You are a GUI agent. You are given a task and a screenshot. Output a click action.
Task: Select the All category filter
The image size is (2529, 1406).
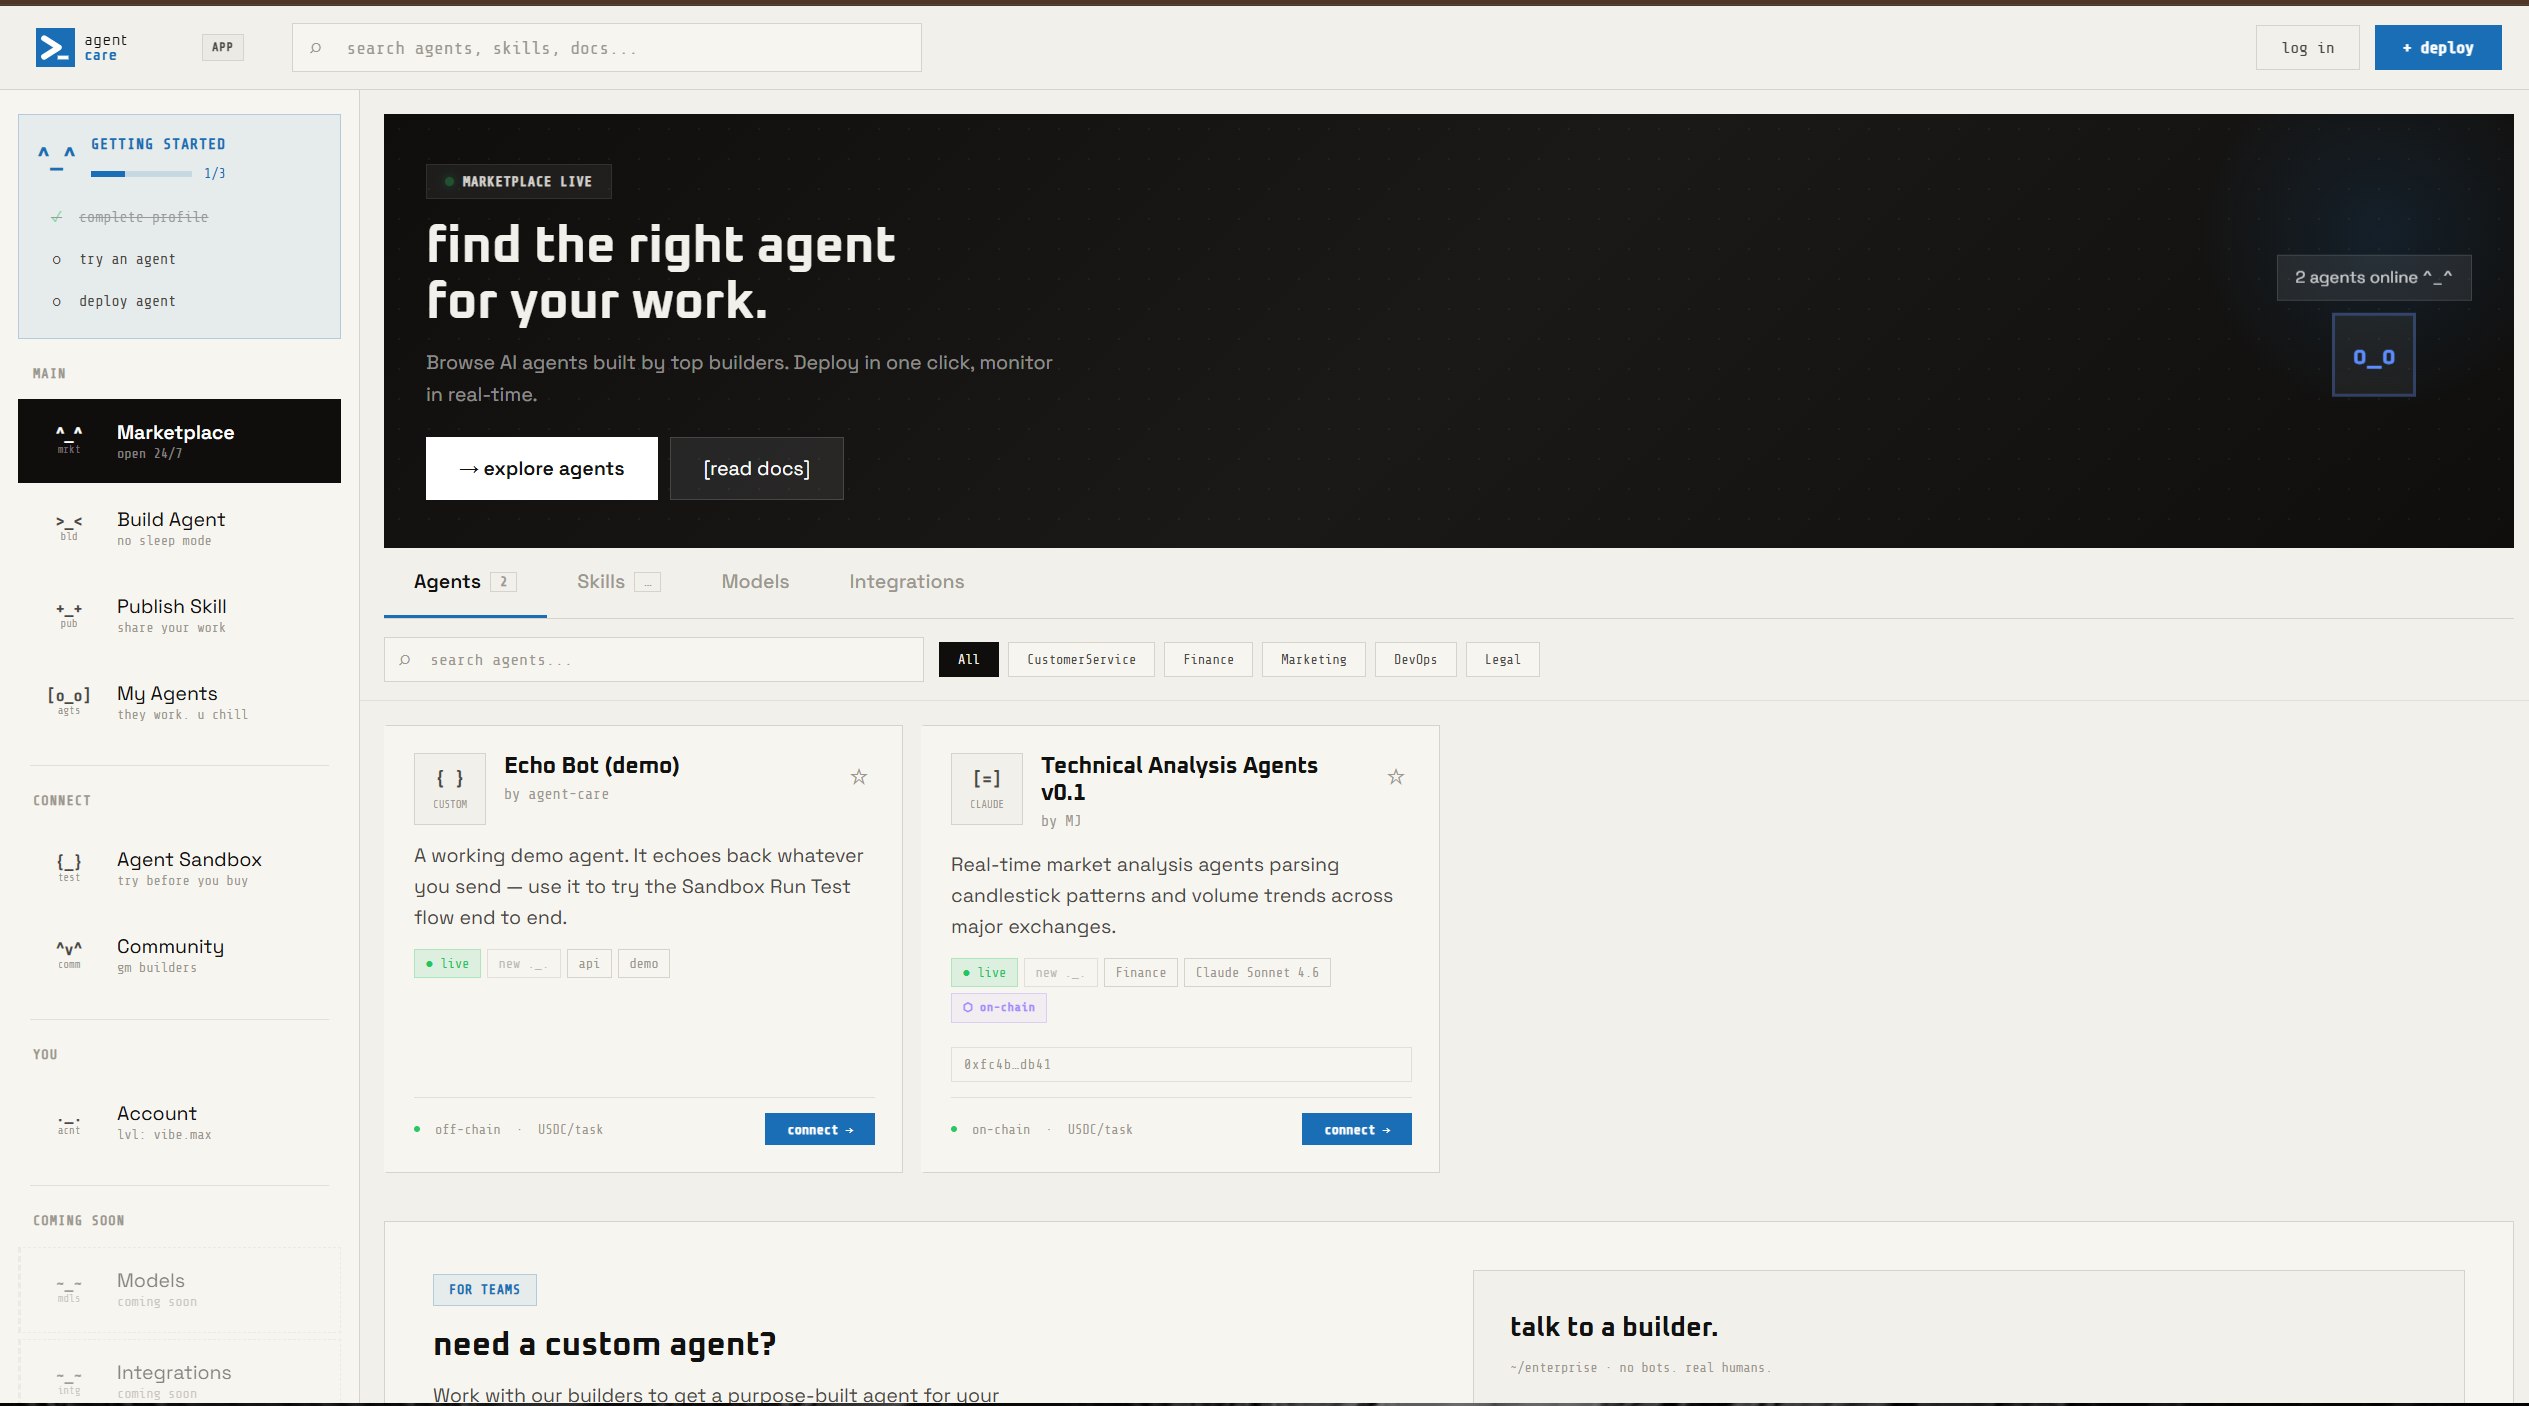968,659
